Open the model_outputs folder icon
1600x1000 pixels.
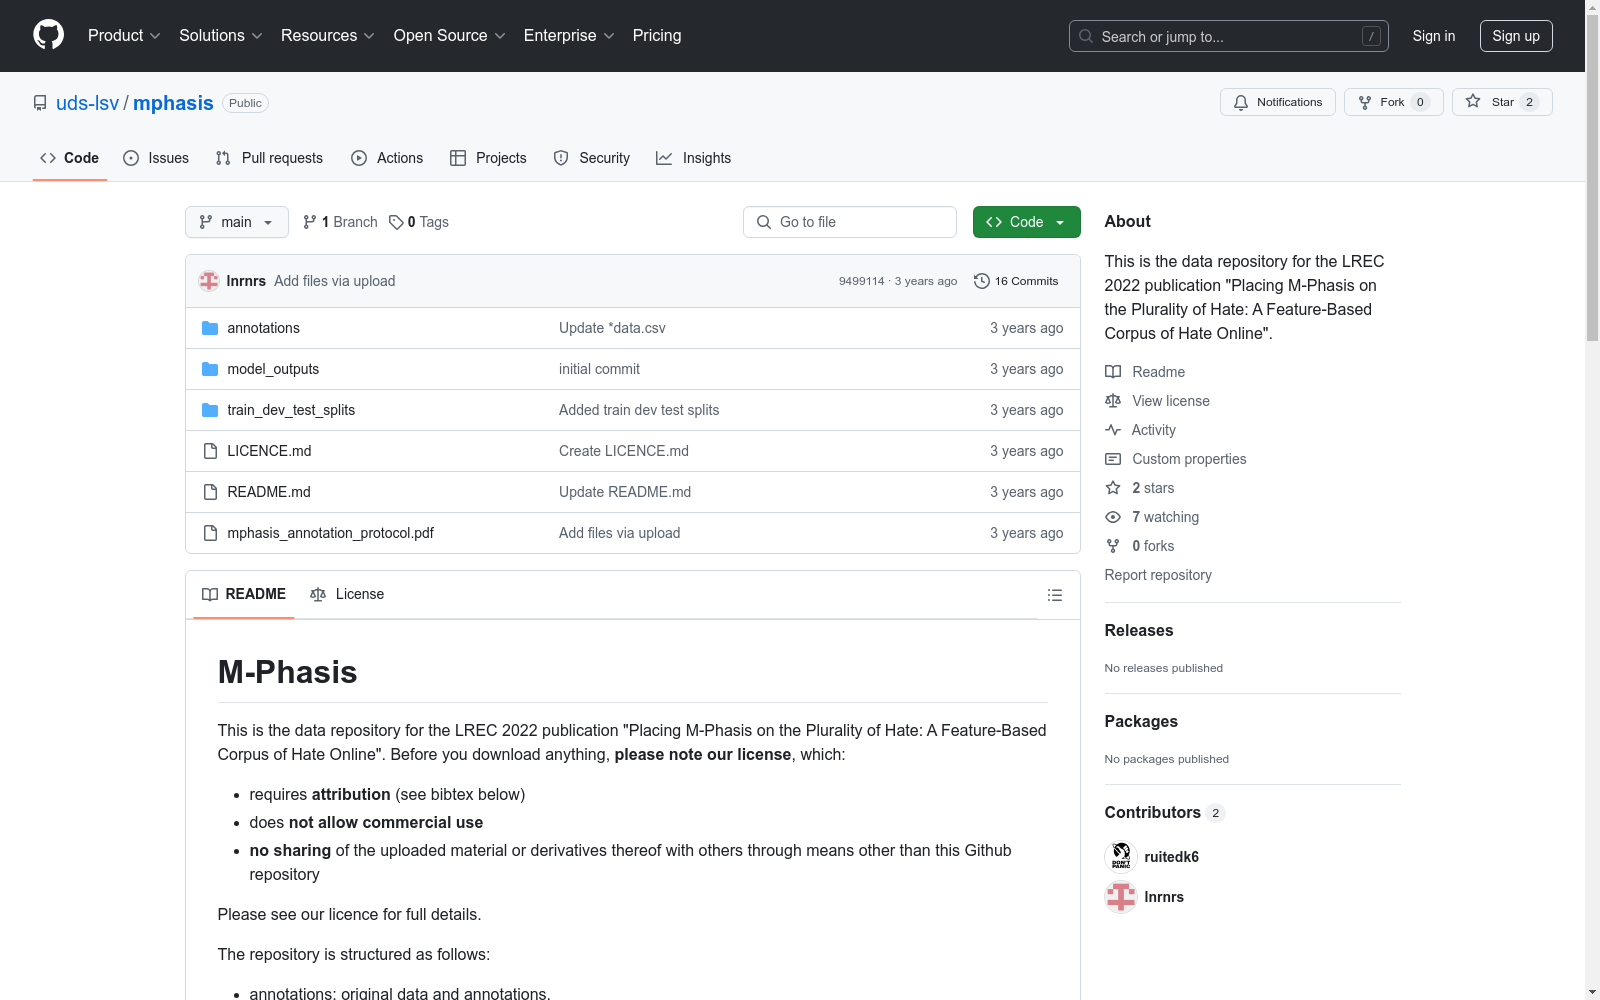pyautogui.click(x=210, y=369)
